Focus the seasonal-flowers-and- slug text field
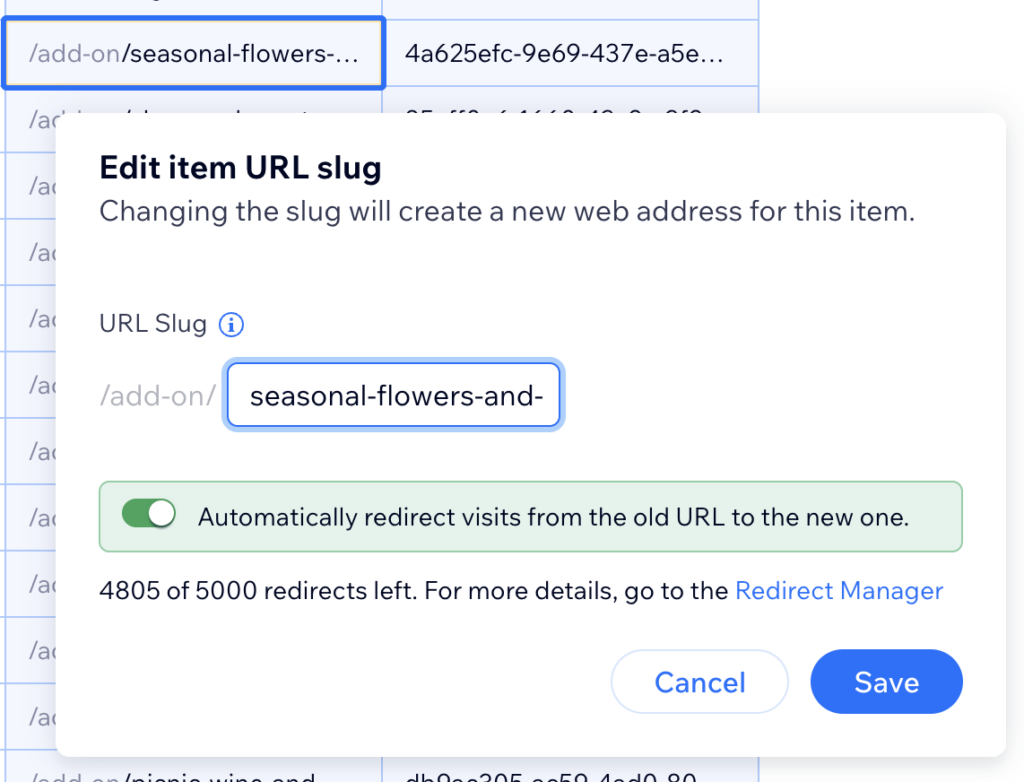 pyautogui.click(x=394, y=395)
